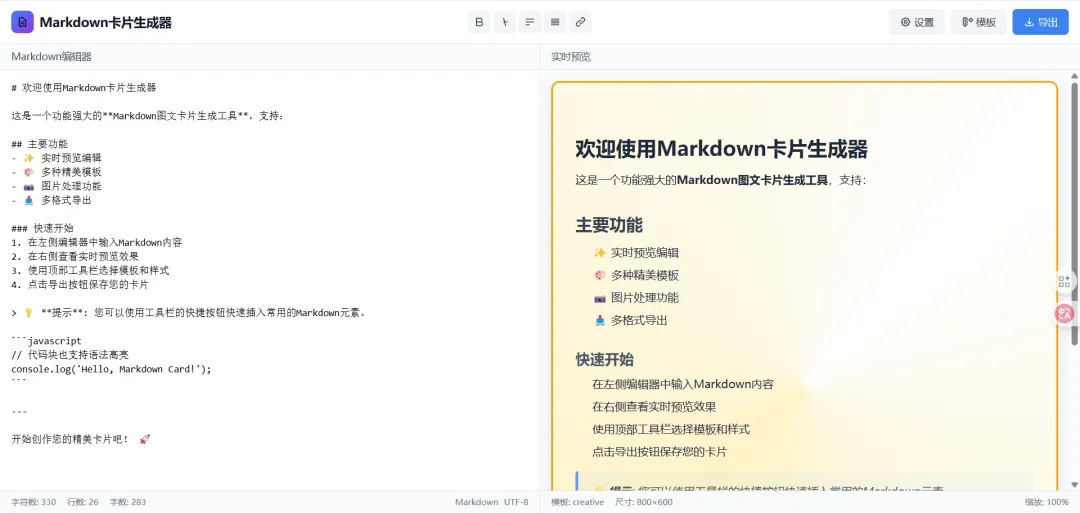This screenshot has height=513, width=1080.
Task: Click the editor line starting with '```javascript'
Action: pos(46,340)
